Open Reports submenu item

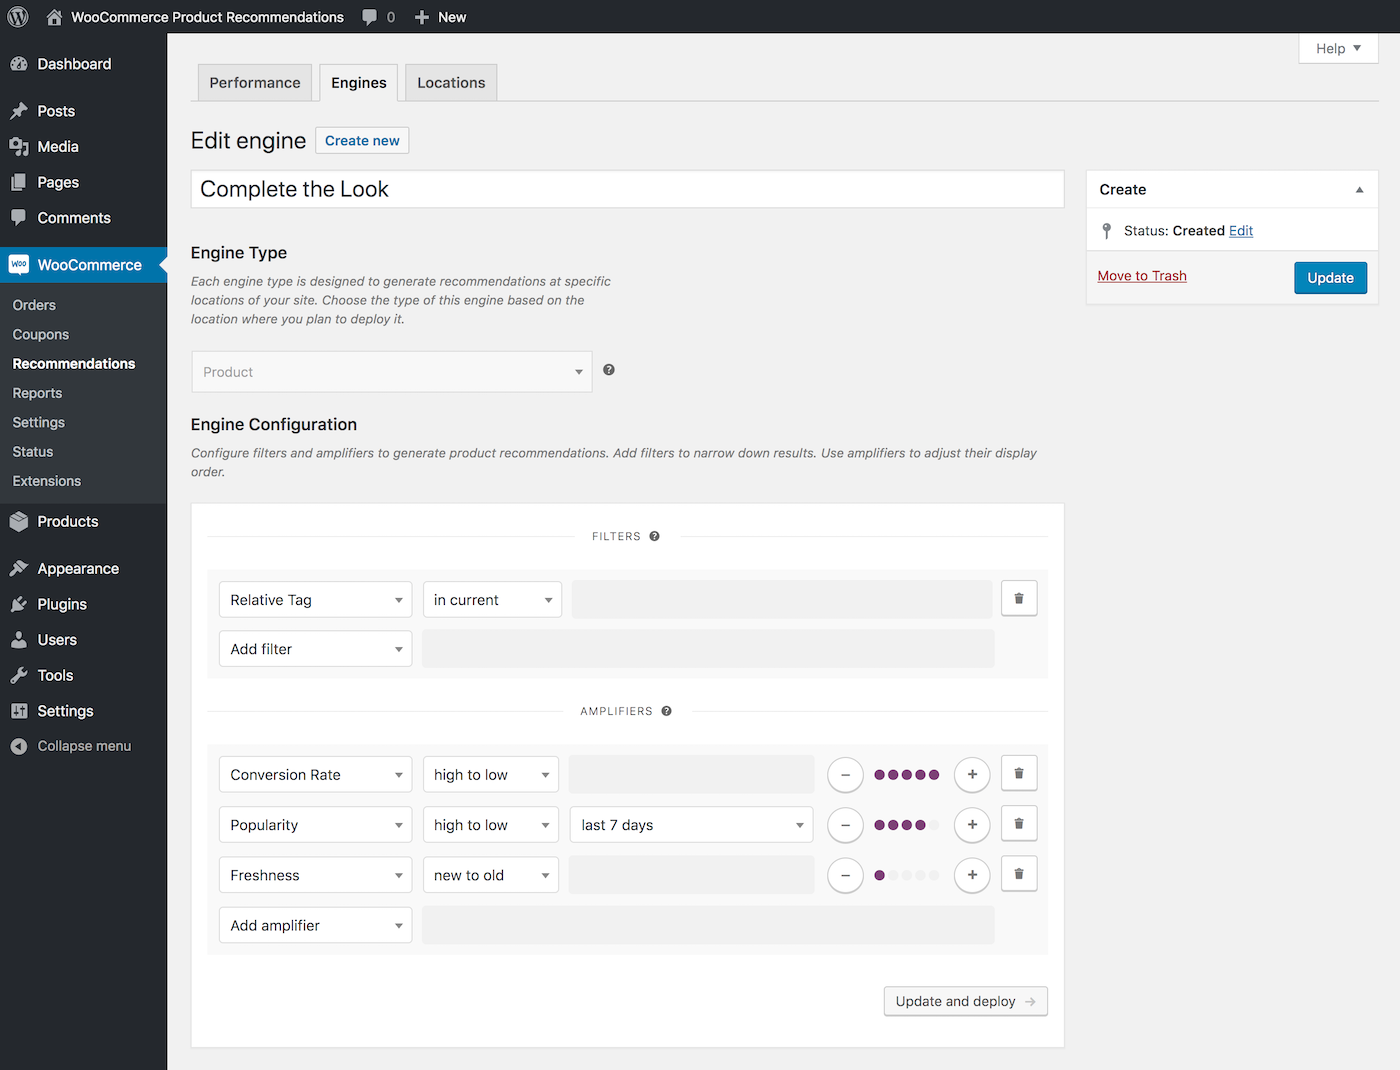(37, 393)
